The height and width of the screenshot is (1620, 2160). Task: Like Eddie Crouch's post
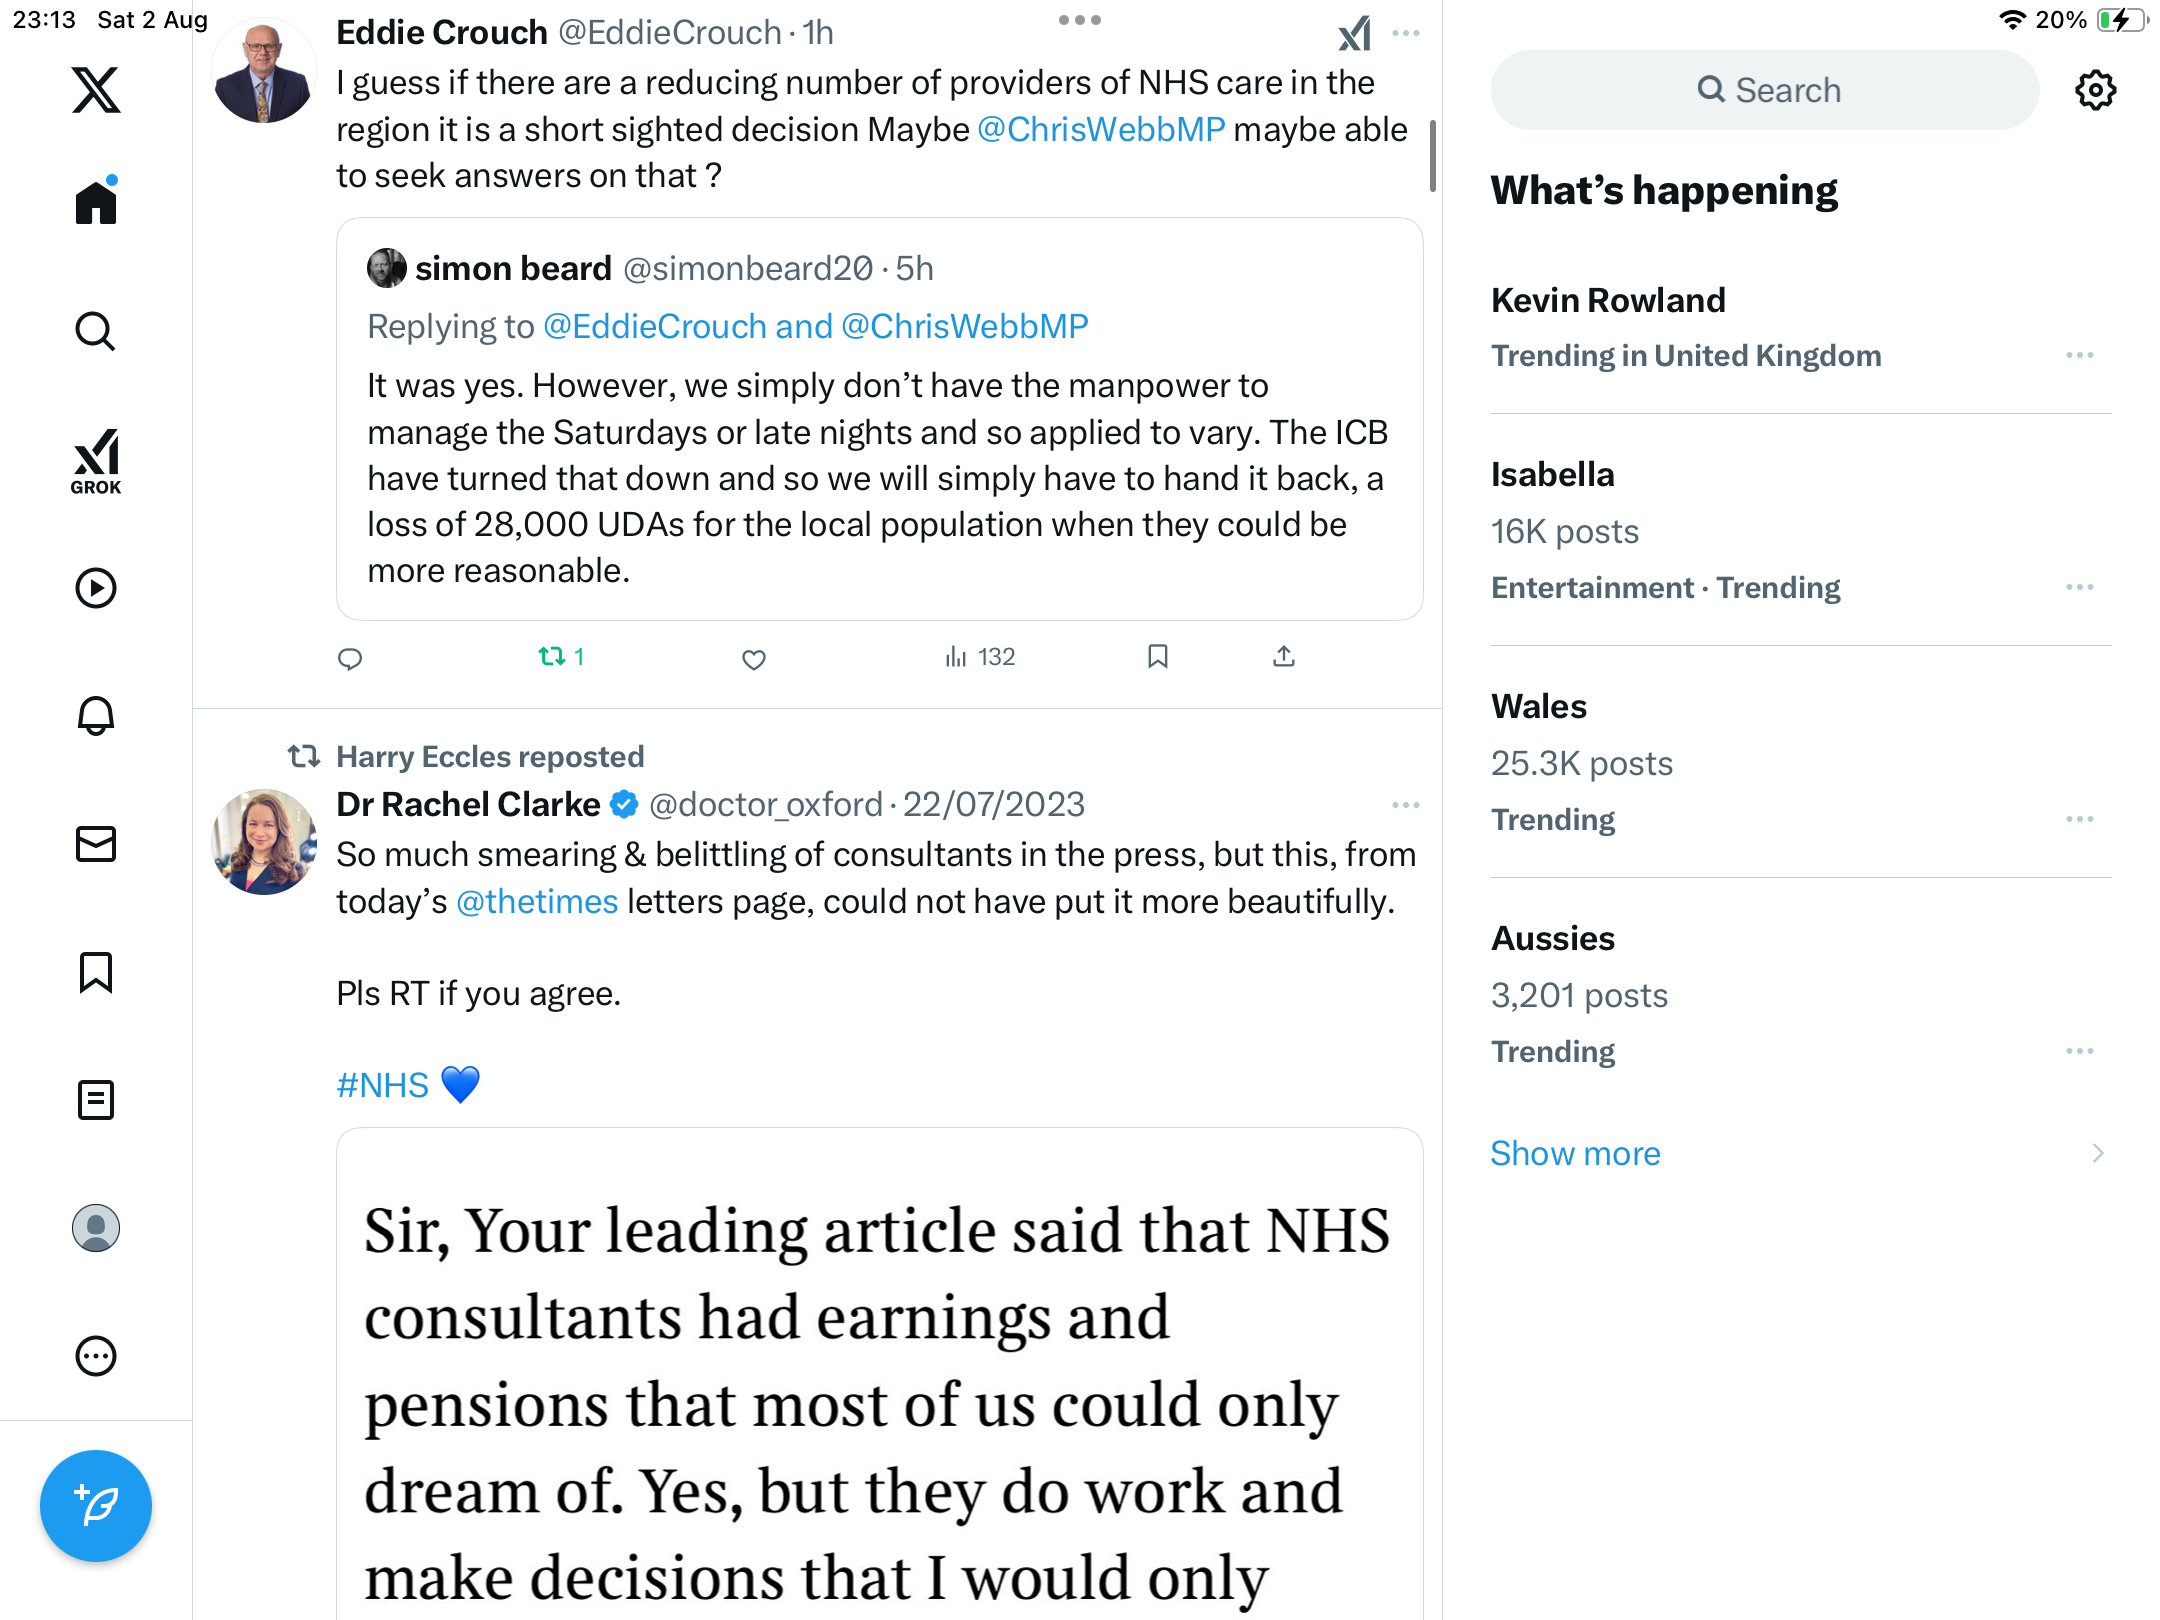pos(754,659)
